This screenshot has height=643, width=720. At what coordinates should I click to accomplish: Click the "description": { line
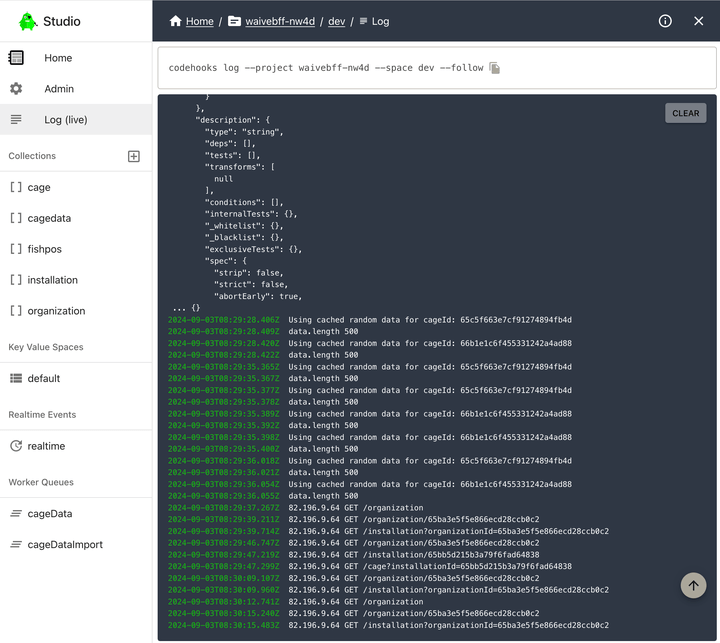pos(233,120)
